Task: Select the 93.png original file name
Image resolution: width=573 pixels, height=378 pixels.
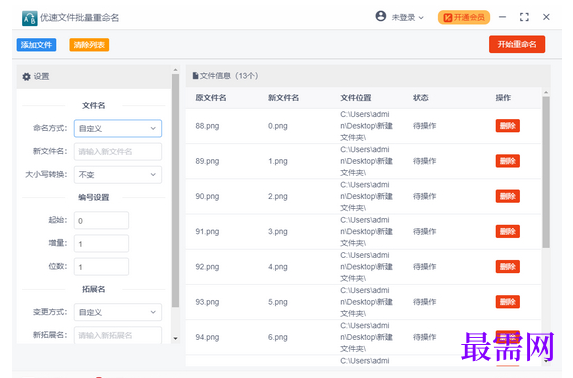Action: (x=207, y=302)
